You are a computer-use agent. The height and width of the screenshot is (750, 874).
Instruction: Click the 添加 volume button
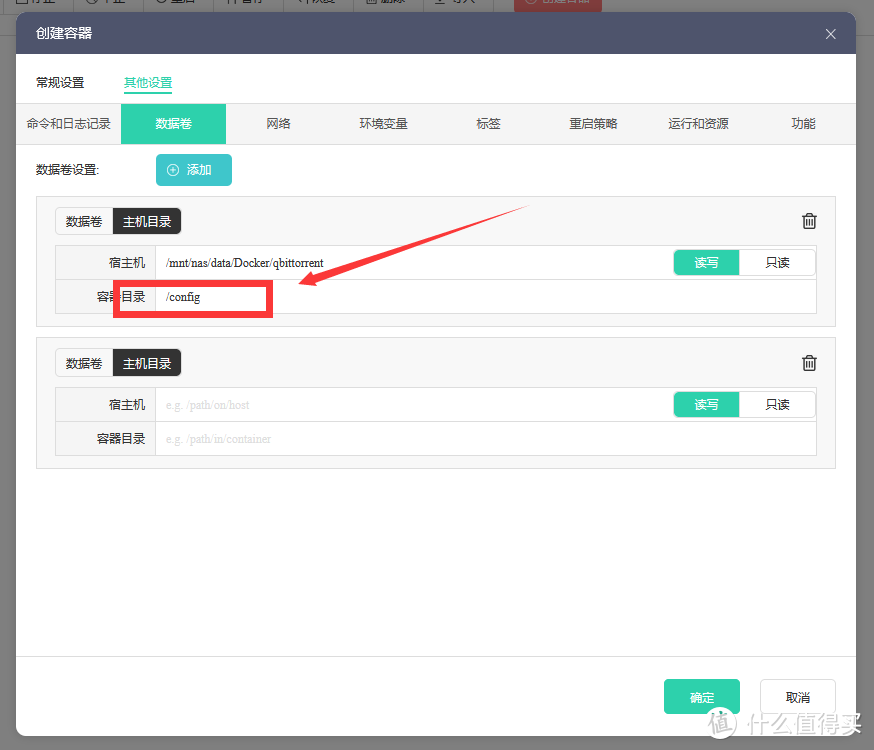click(x=193, y=170)
